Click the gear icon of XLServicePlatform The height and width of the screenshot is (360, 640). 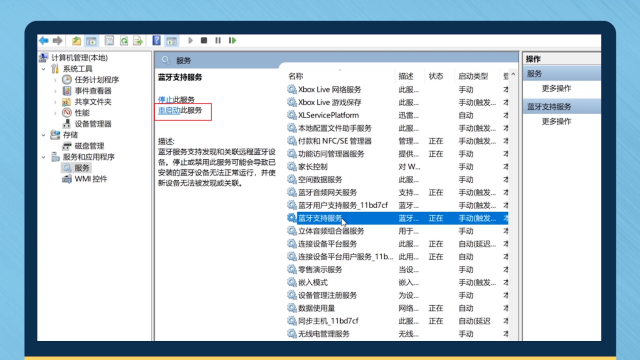pos(291,115)
